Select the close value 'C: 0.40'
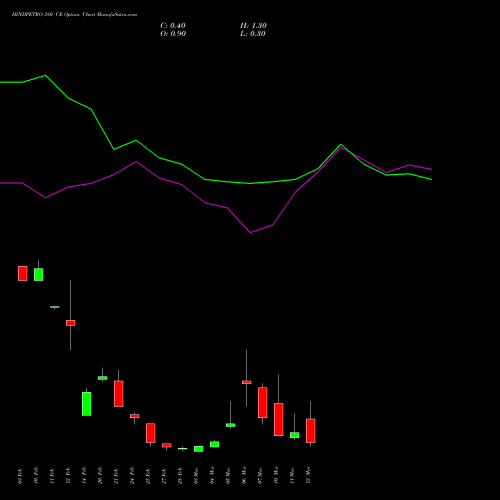This screenshot has height=500, width=500. (x=173, y=26)
